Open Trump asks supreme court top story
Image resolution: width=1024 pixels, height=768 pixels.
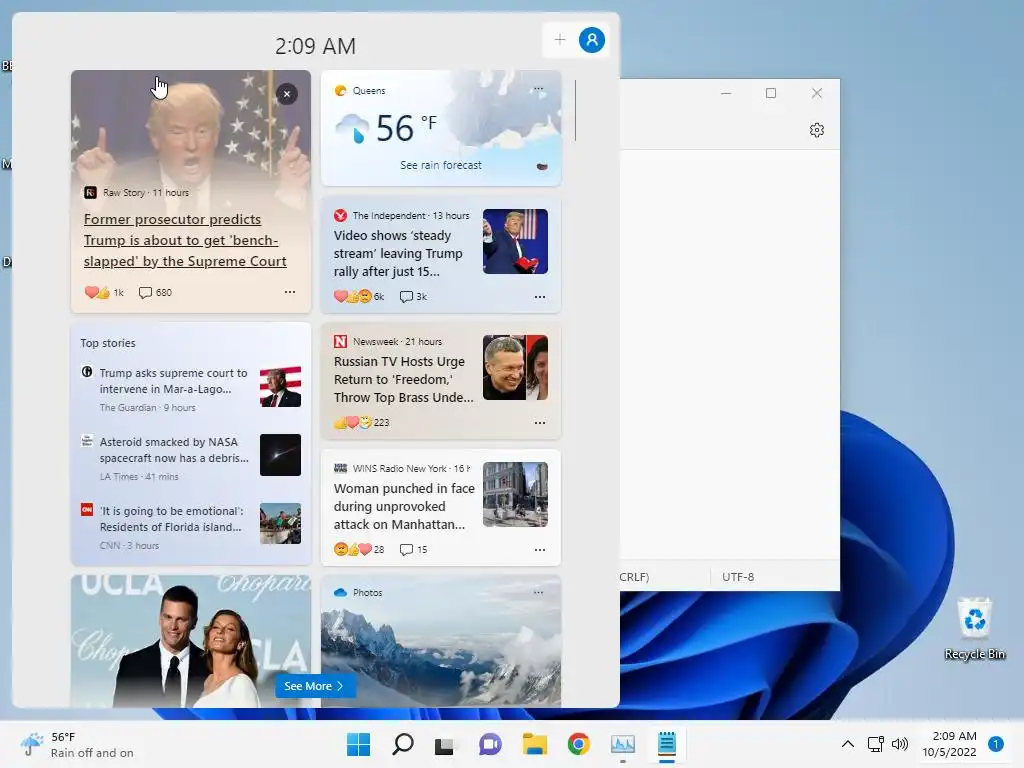174,381
